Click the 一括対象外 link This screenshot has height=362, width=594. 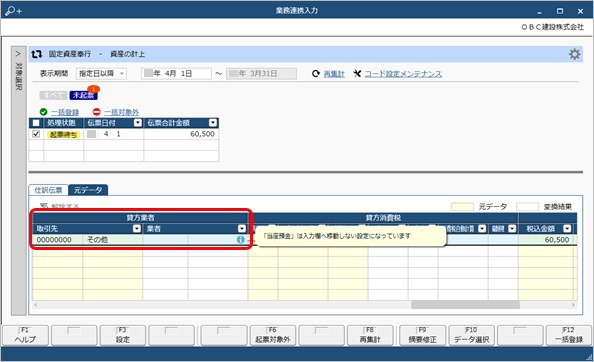pos(121,112)
